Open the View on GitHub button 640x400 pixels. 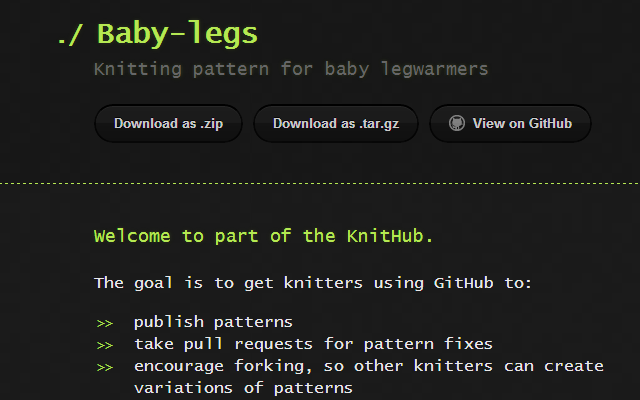(510, 124)
